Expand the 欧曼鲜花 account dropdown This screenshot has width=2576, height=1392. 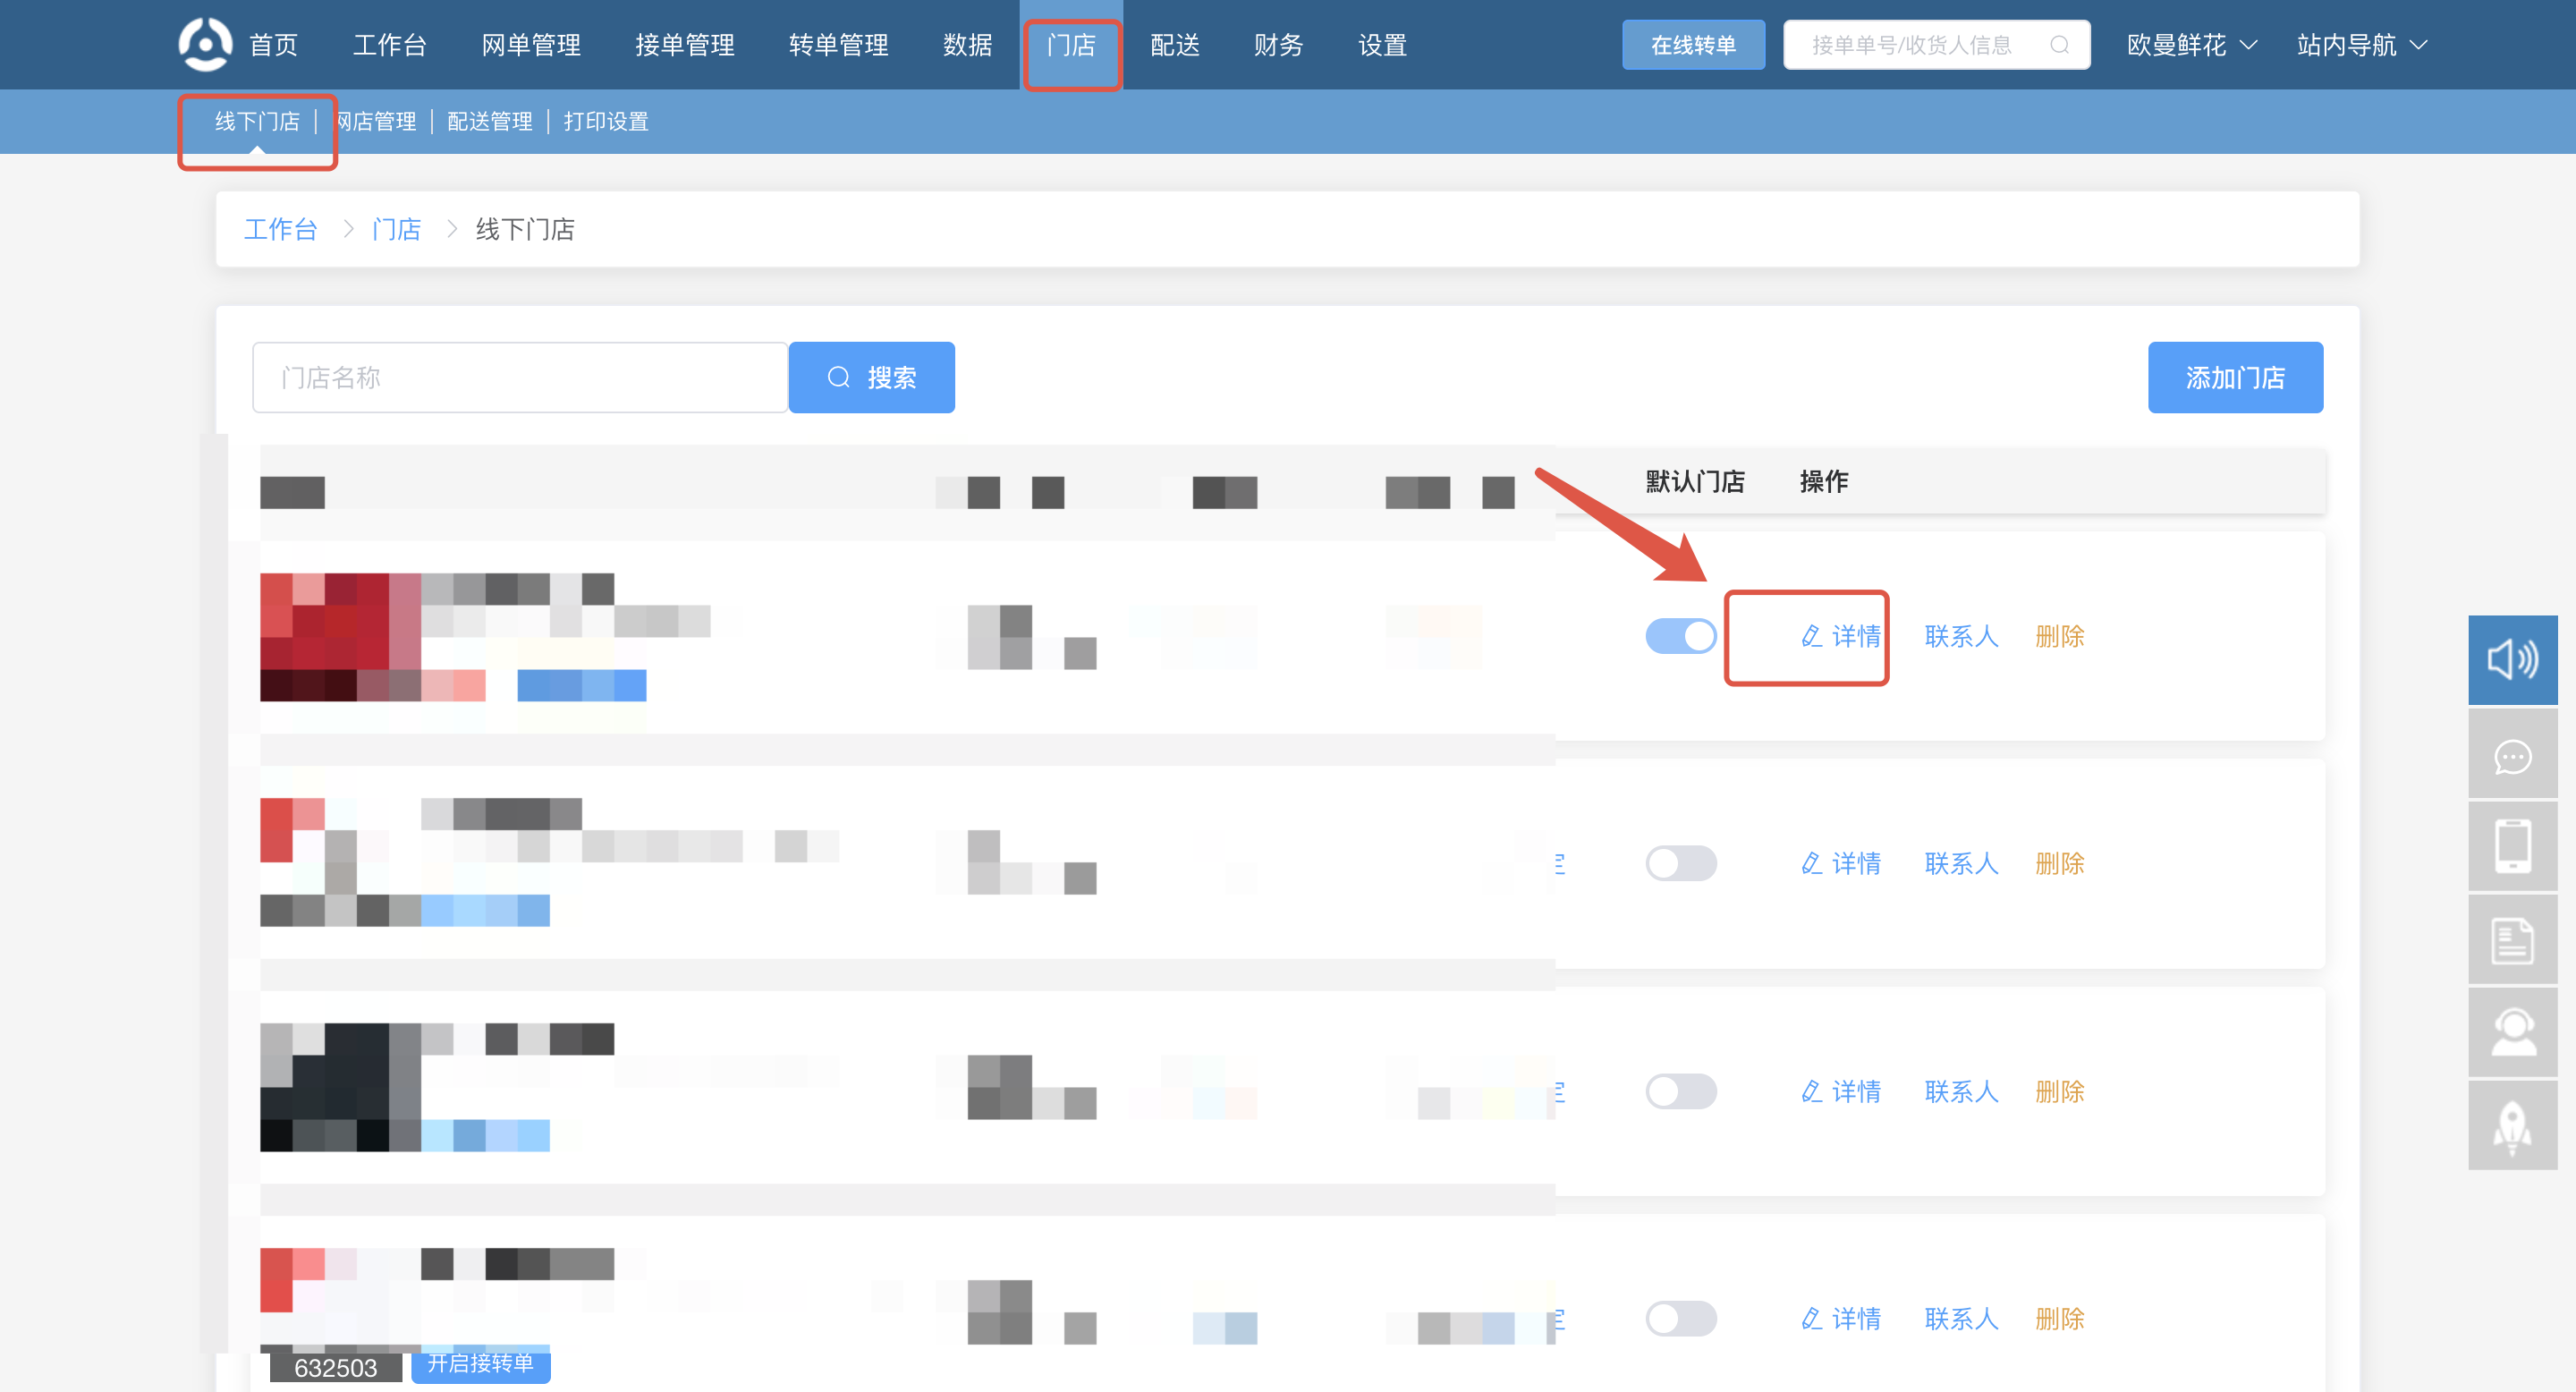pos(2191,45)
